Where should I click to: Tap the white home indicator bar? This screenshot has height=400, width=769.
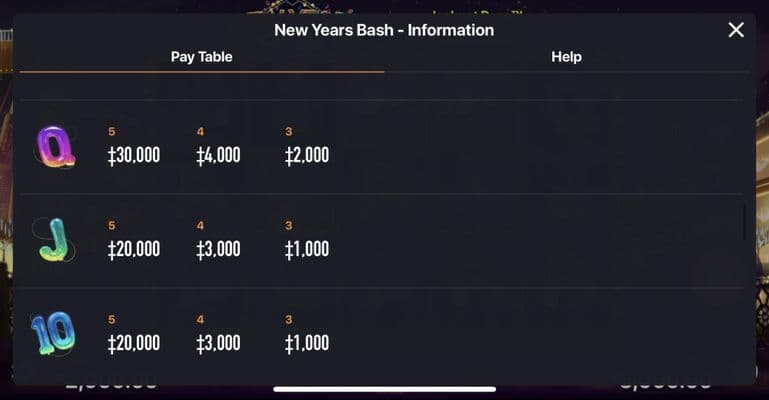click(384, 389)
